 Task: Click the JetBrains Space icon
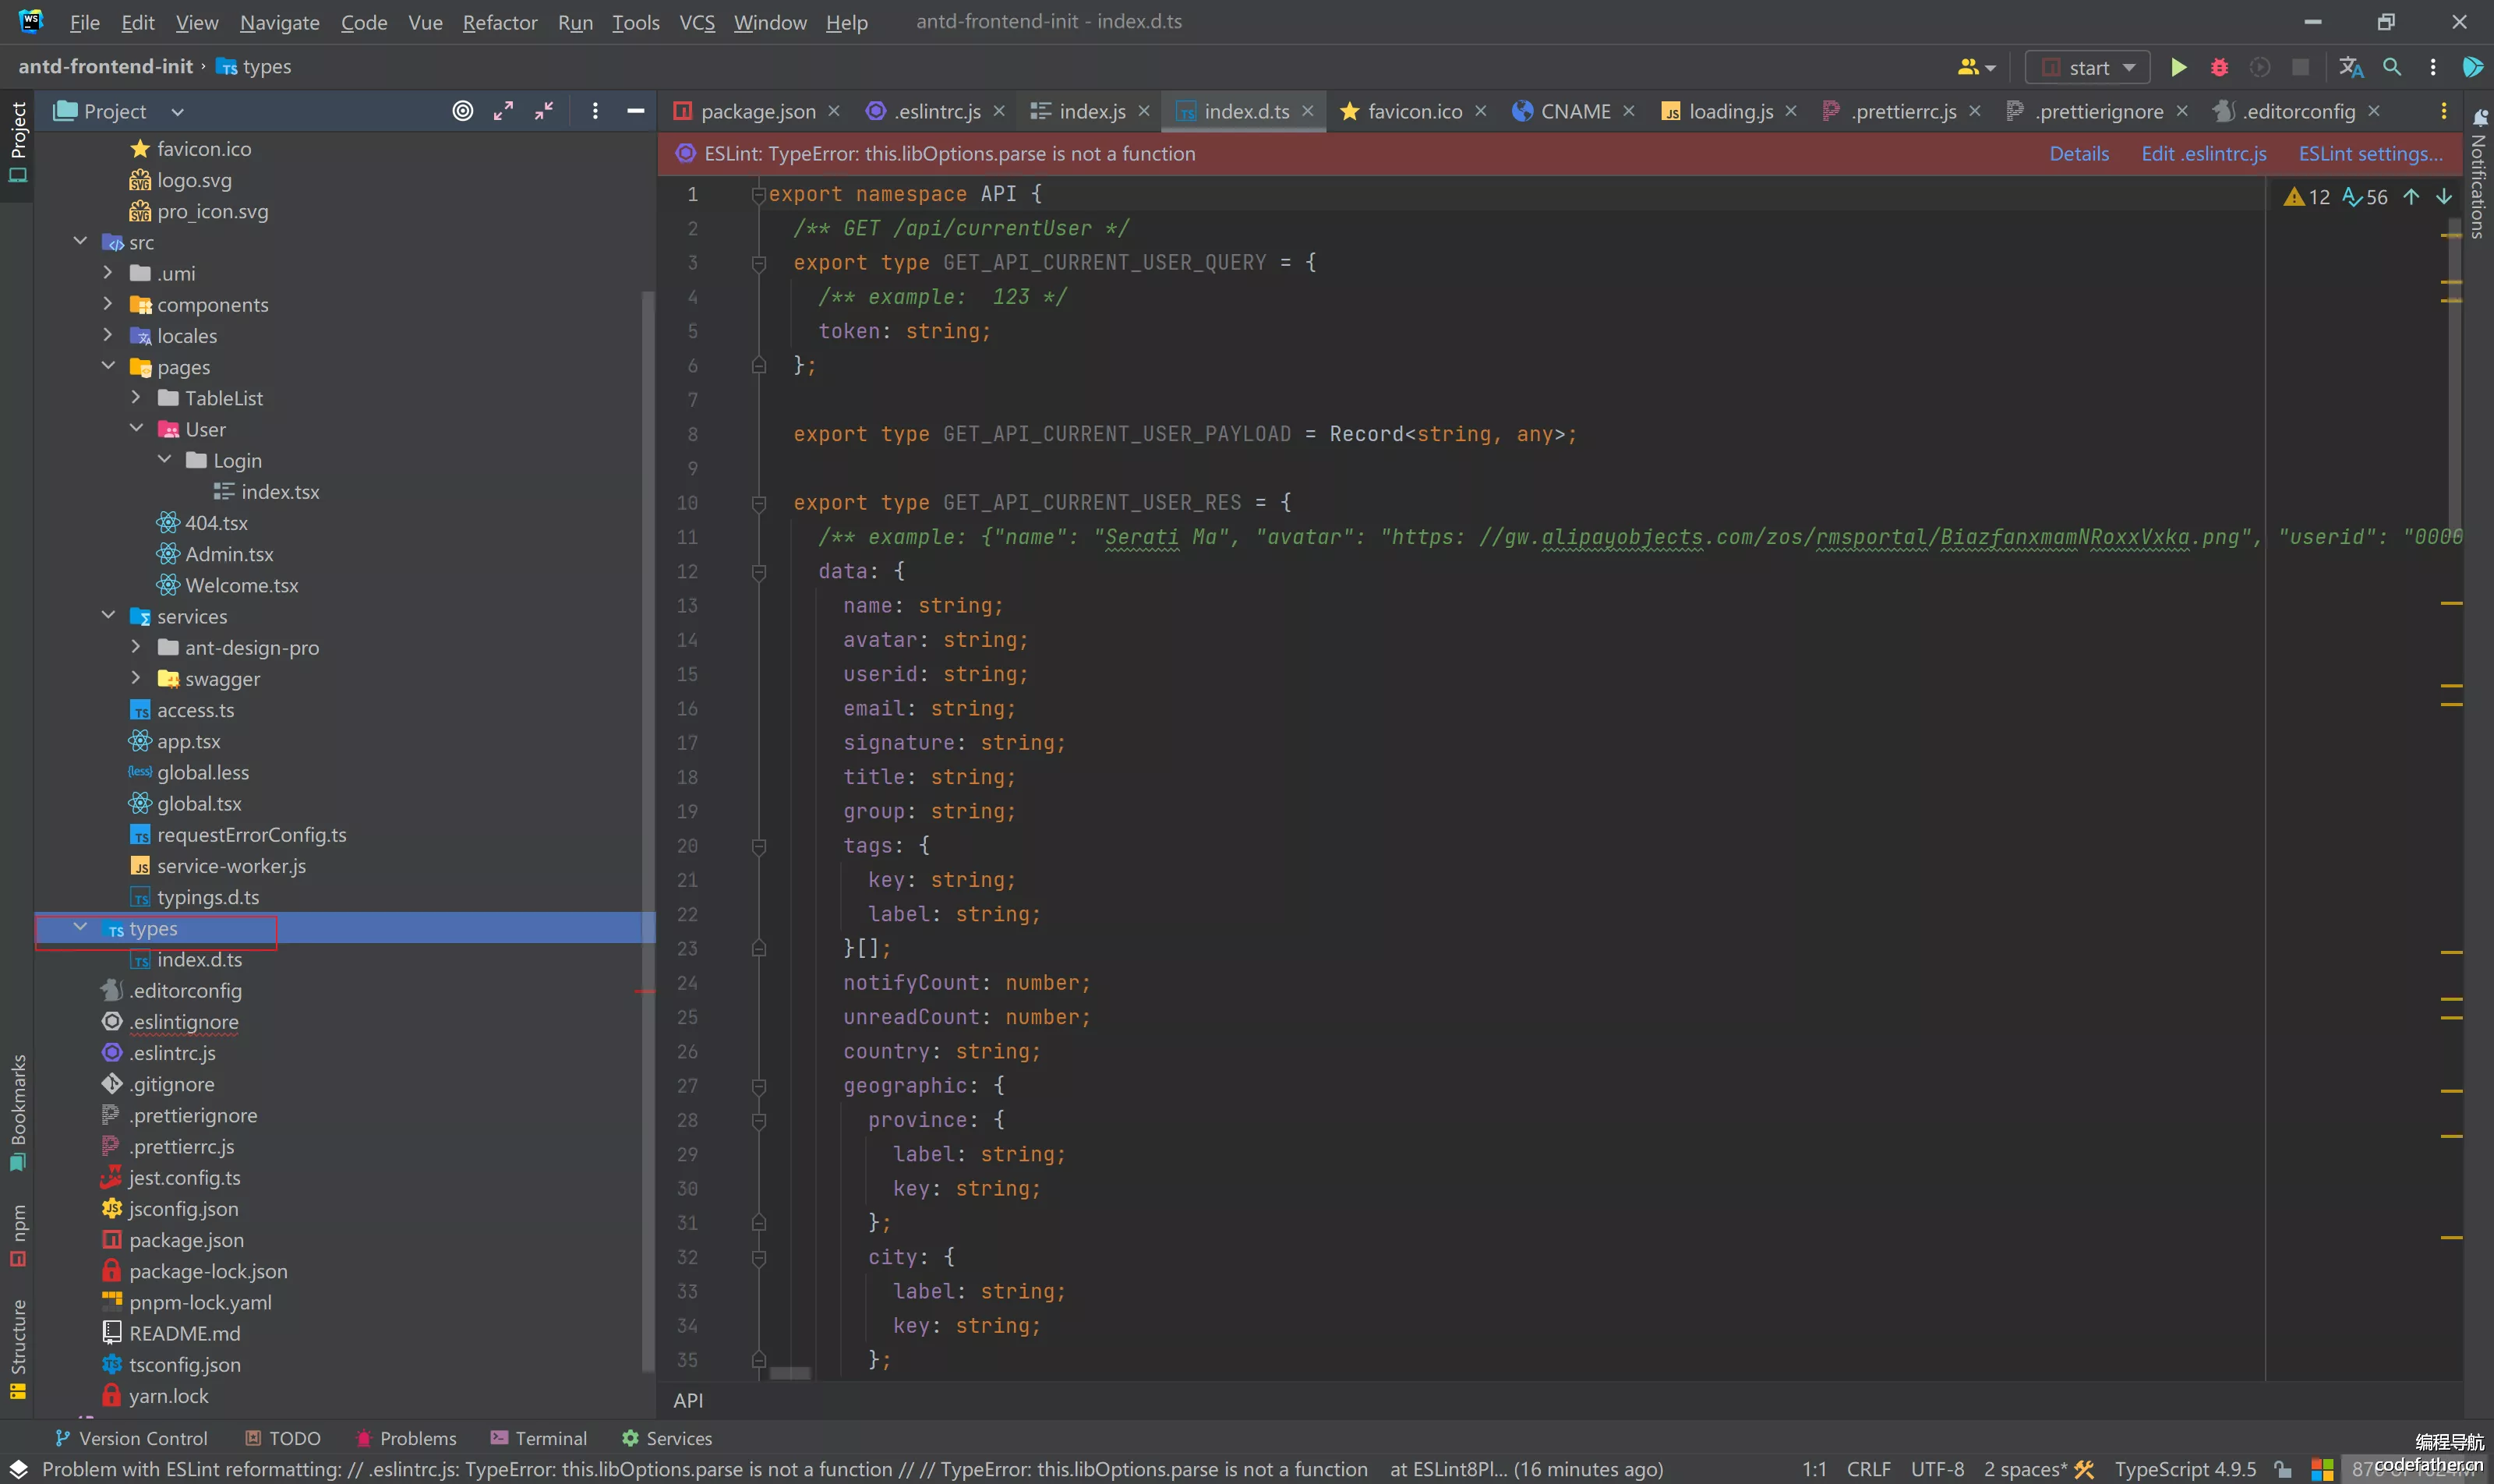point(2473,67)
